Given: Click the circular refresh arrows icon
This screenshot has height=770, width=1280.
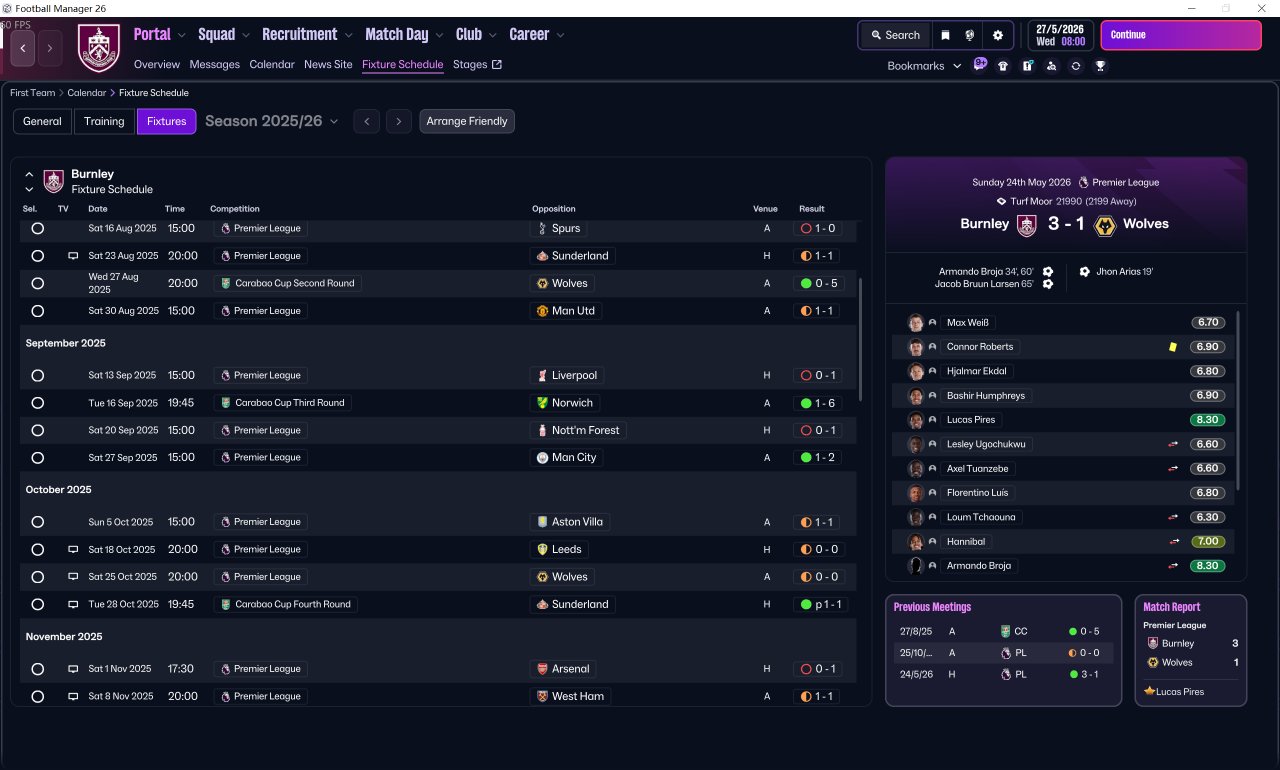Looking at the screenshot, I should (1076, 66).
